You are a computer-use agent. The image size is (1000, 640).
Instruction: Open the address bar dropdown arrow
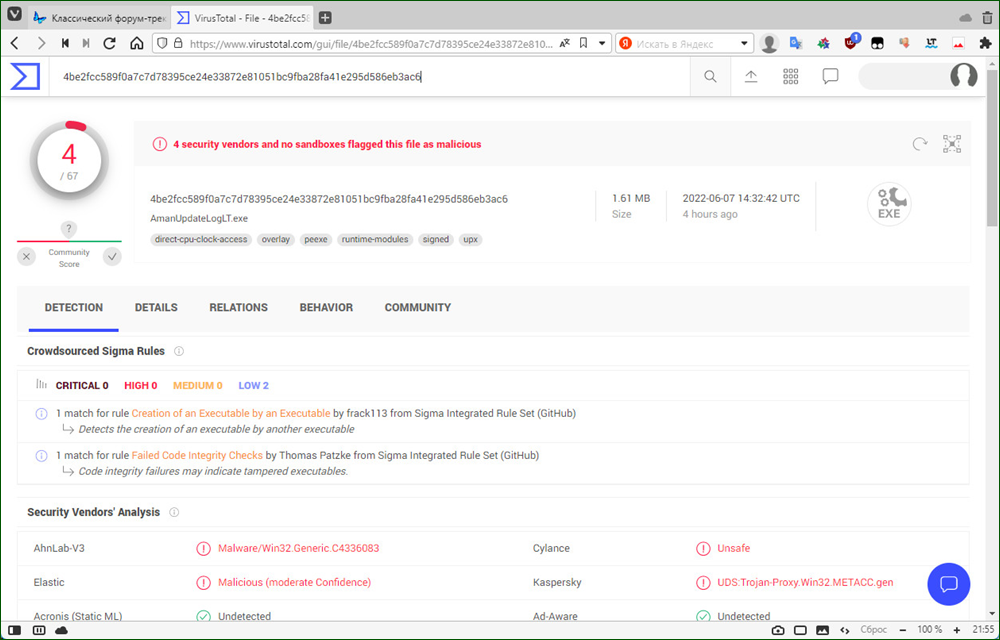602,43
